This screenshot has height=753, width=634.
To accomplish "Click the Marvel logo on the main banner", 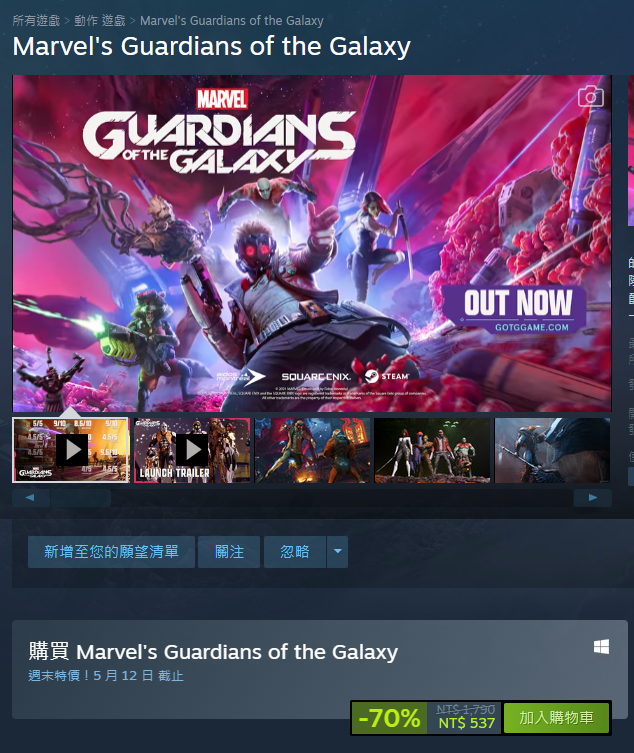I will coord(222,99).
